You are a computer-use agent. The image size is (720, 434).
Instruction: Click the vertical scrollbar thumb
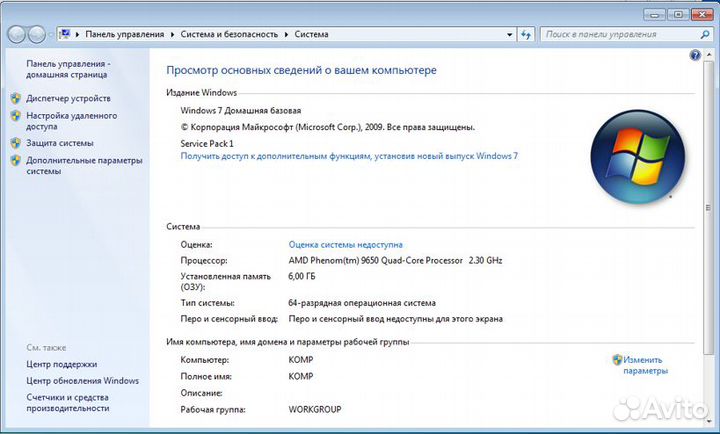[x=707, y=207]
